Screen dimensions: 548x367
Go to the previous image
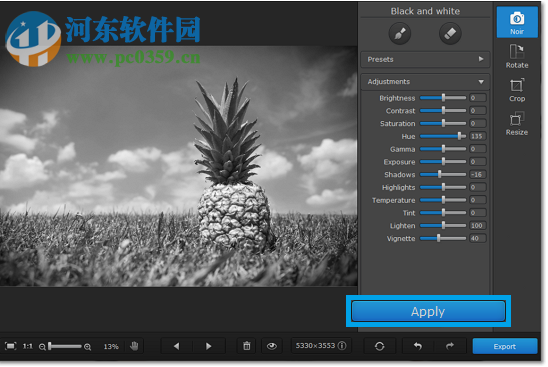(x=176, y=346)
